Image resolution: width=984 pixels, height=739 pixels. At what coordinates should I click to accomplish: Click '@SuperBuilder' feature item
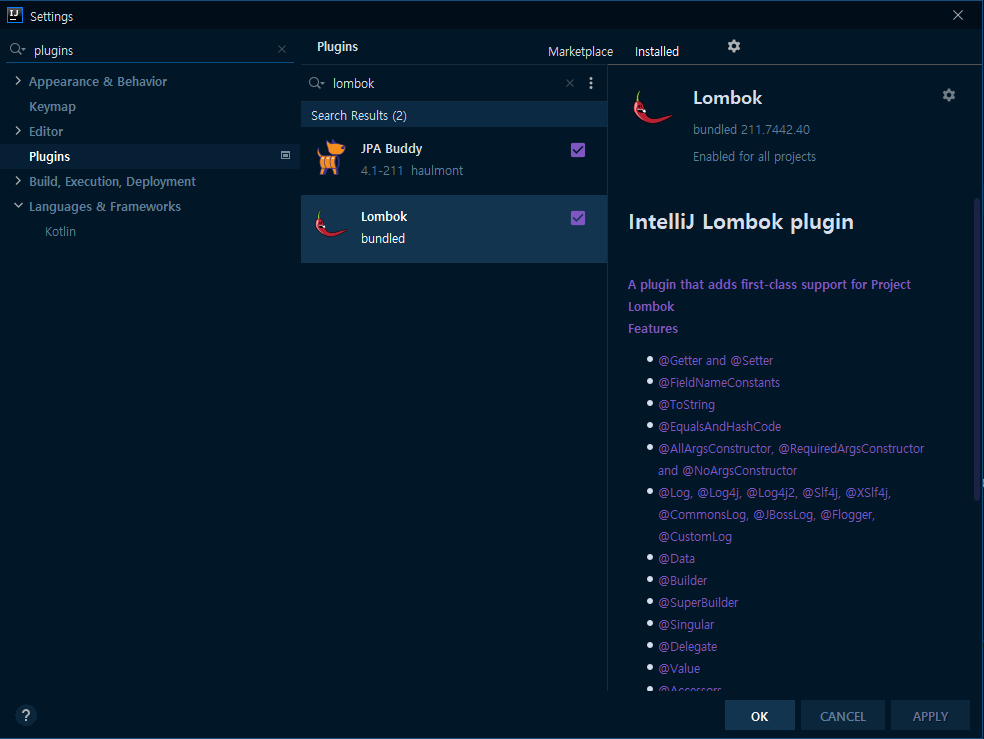coord(698,602)
